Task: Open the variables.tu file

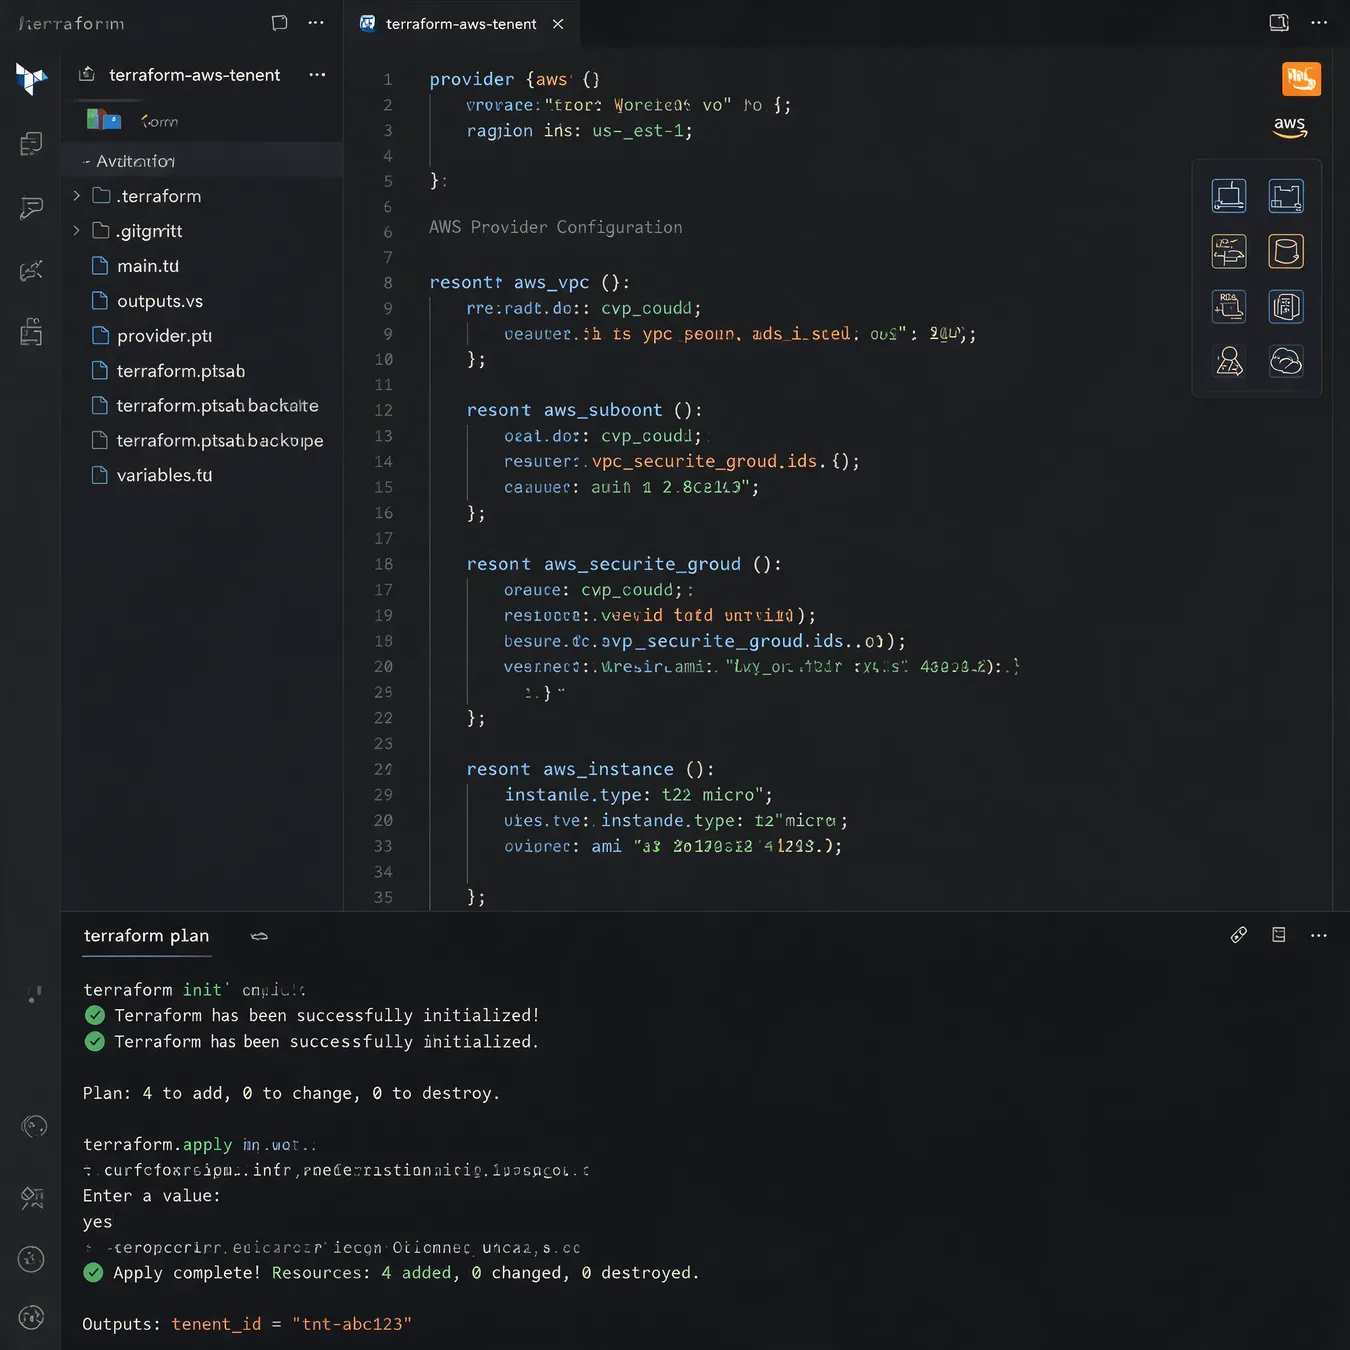Action: point(164,475)
